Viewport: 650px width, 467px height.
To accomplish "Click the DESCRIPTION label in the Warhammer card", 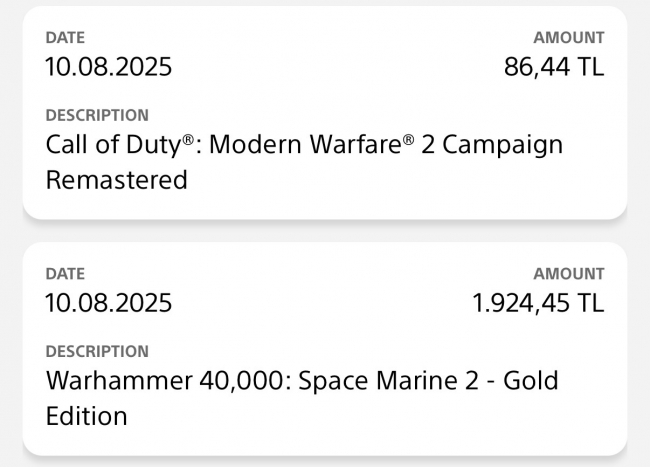I will [97, 352].
